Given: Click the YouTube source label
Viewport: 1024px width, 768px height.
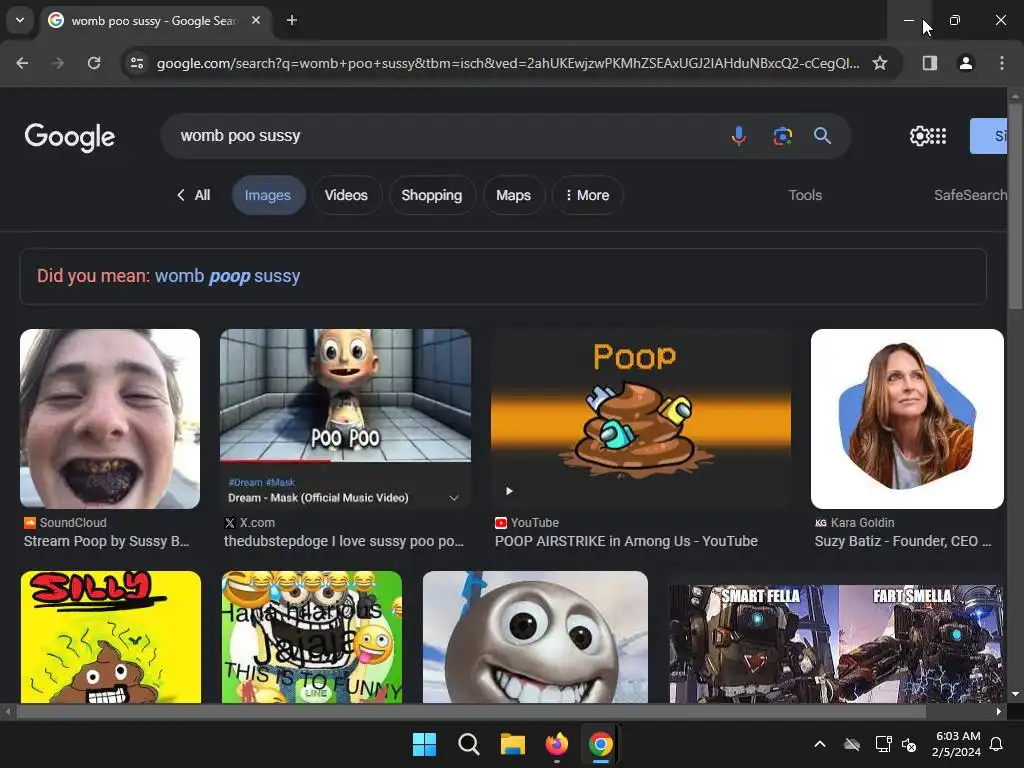Looking at the screenshot, I should (534, 522).
